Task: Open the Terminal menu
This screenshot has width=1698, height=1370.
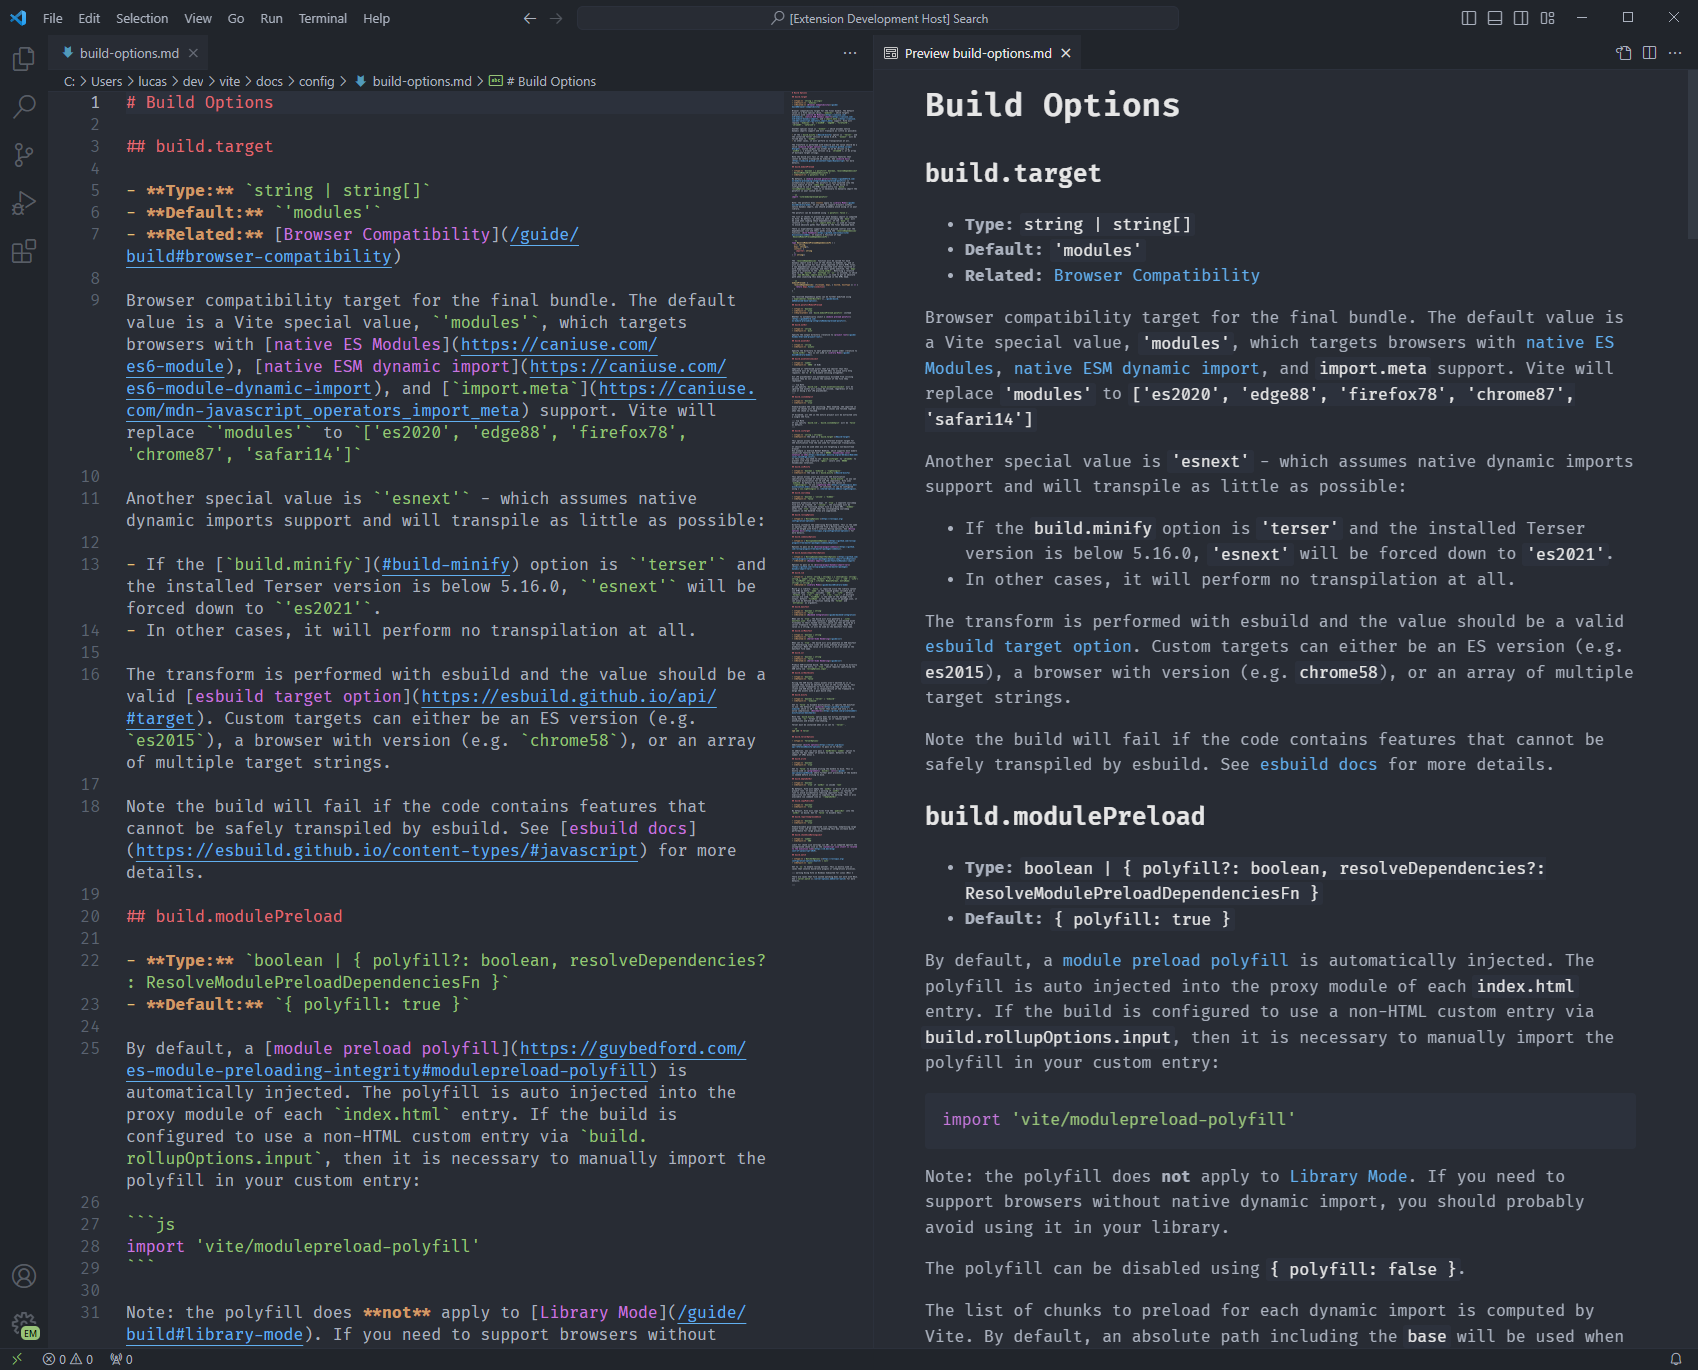Action: tap(322, 18)
